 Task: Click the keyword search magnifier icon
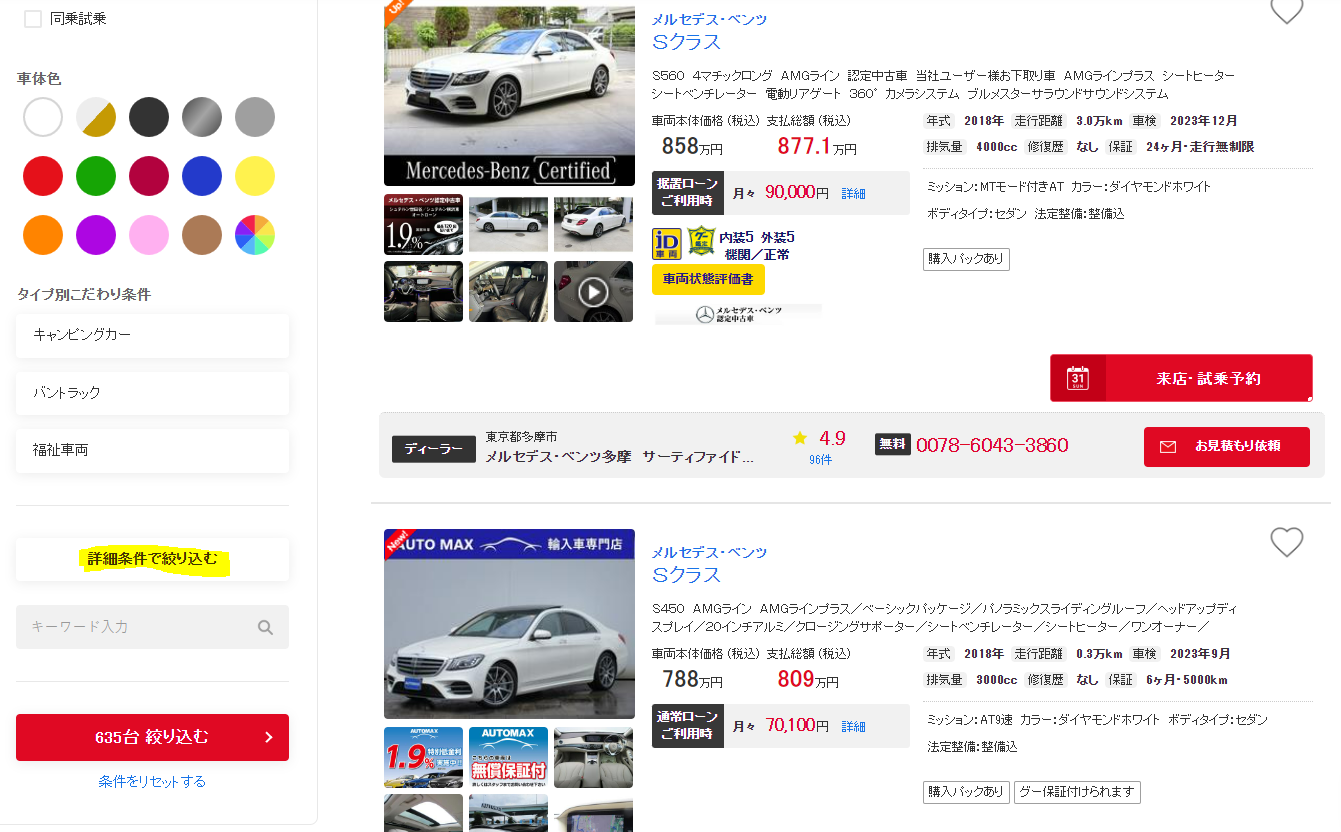tap(265, 627)
